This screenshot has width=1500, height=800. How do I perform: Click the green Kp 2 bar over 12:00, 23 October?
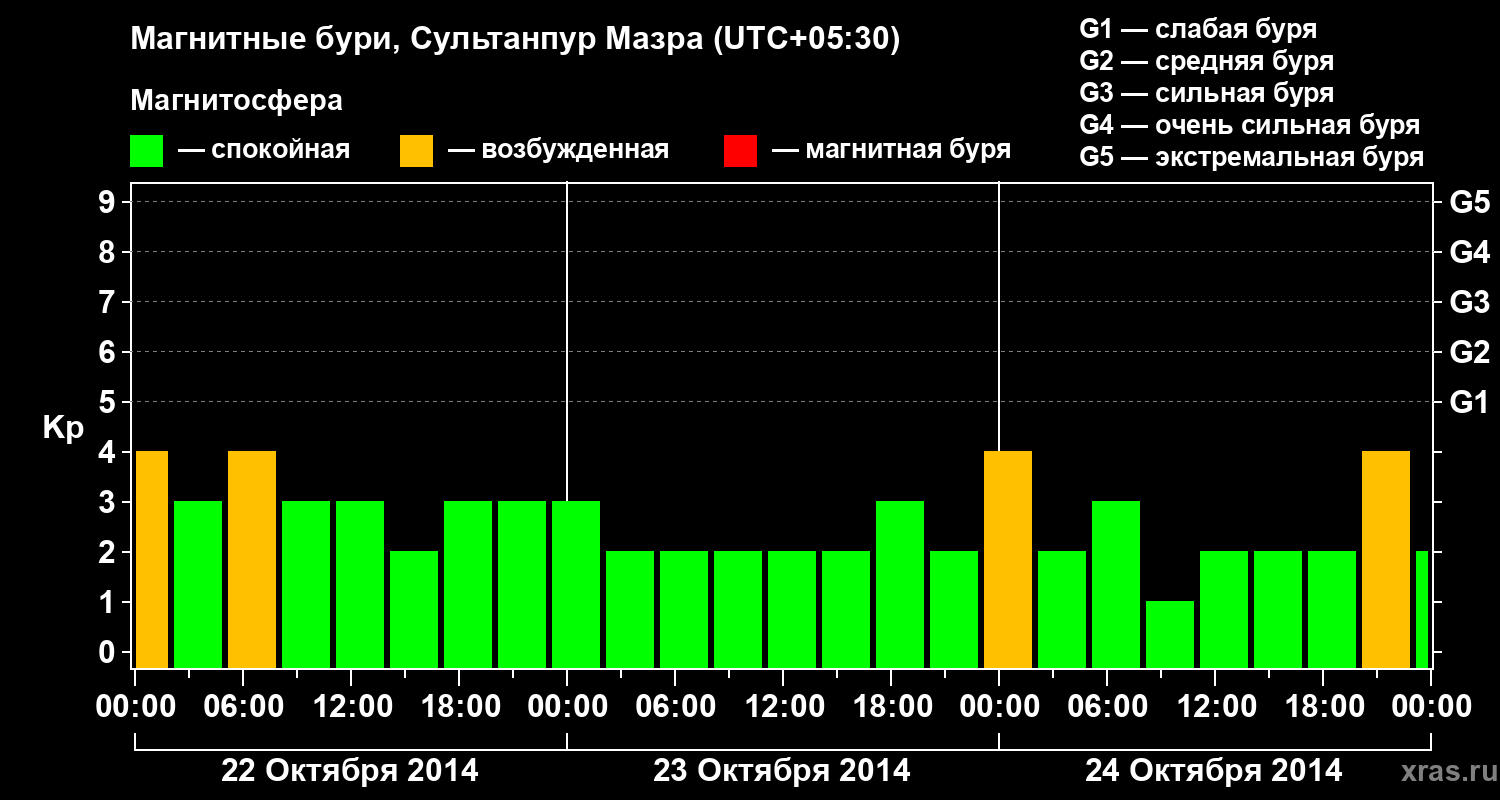[792, 609]
